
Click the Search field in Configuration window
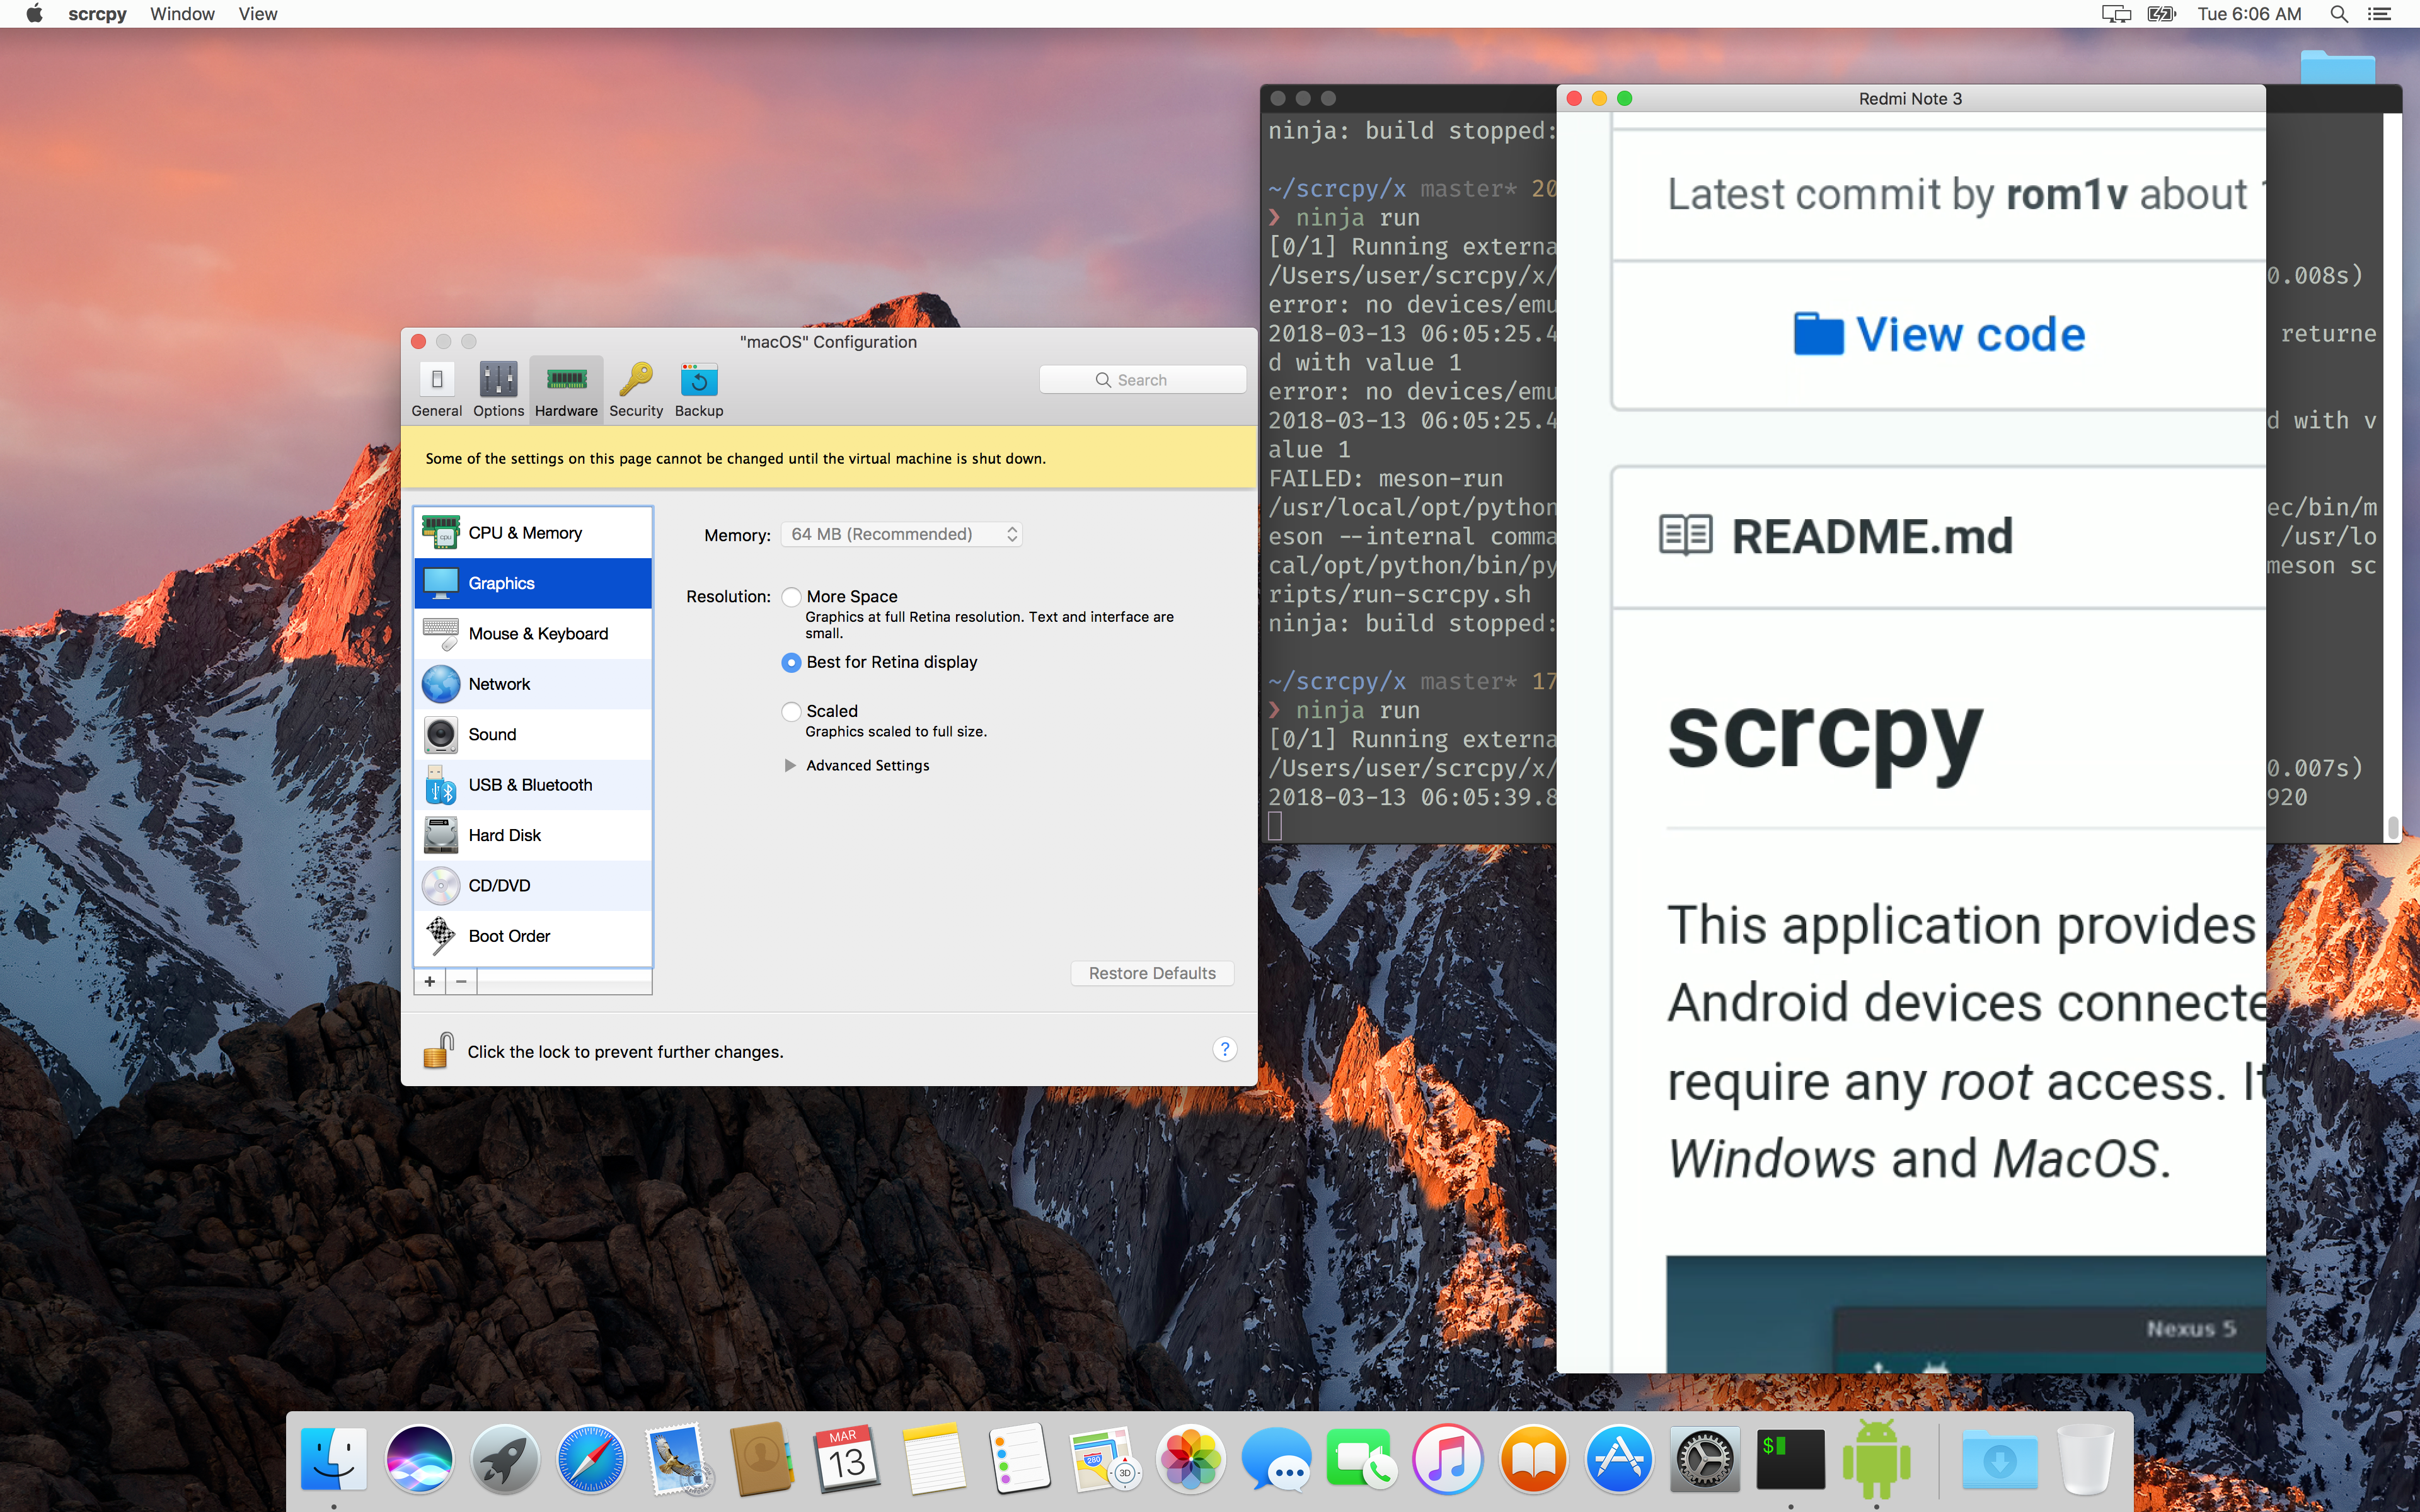[1142, 380]
